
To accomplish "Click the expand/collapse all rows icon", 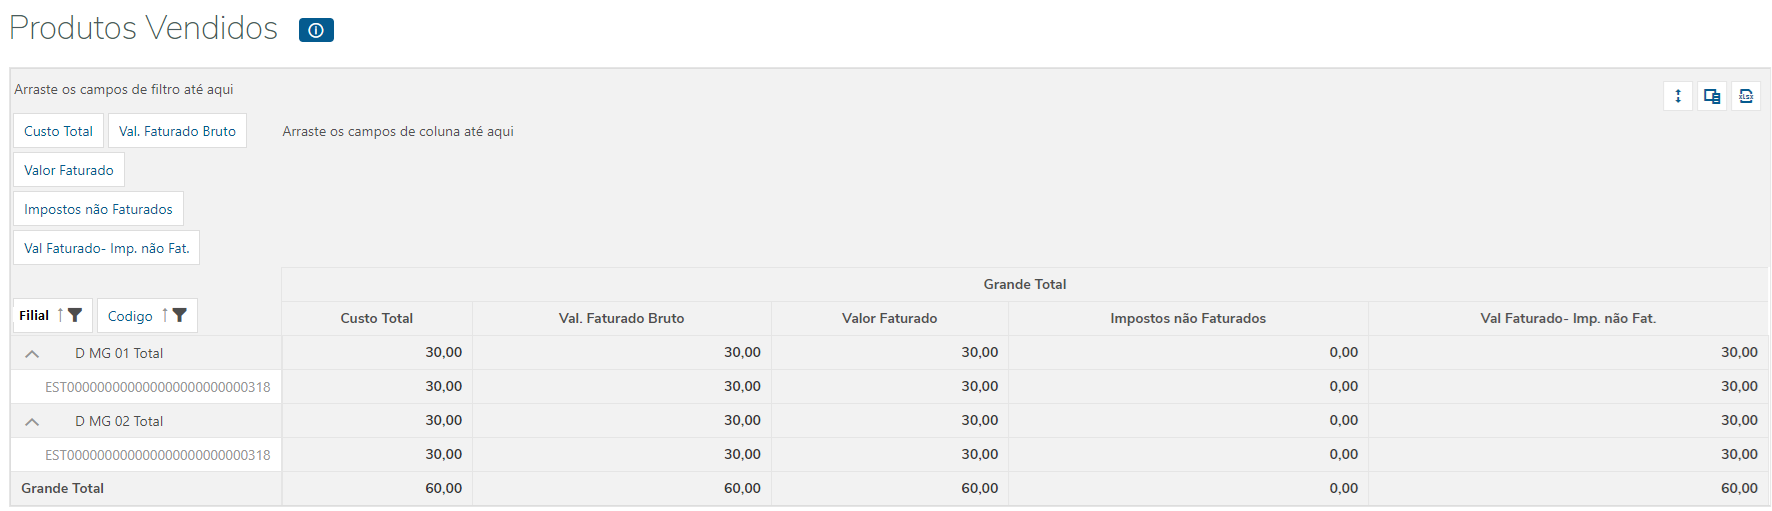I will click(x=1678, y=96).
